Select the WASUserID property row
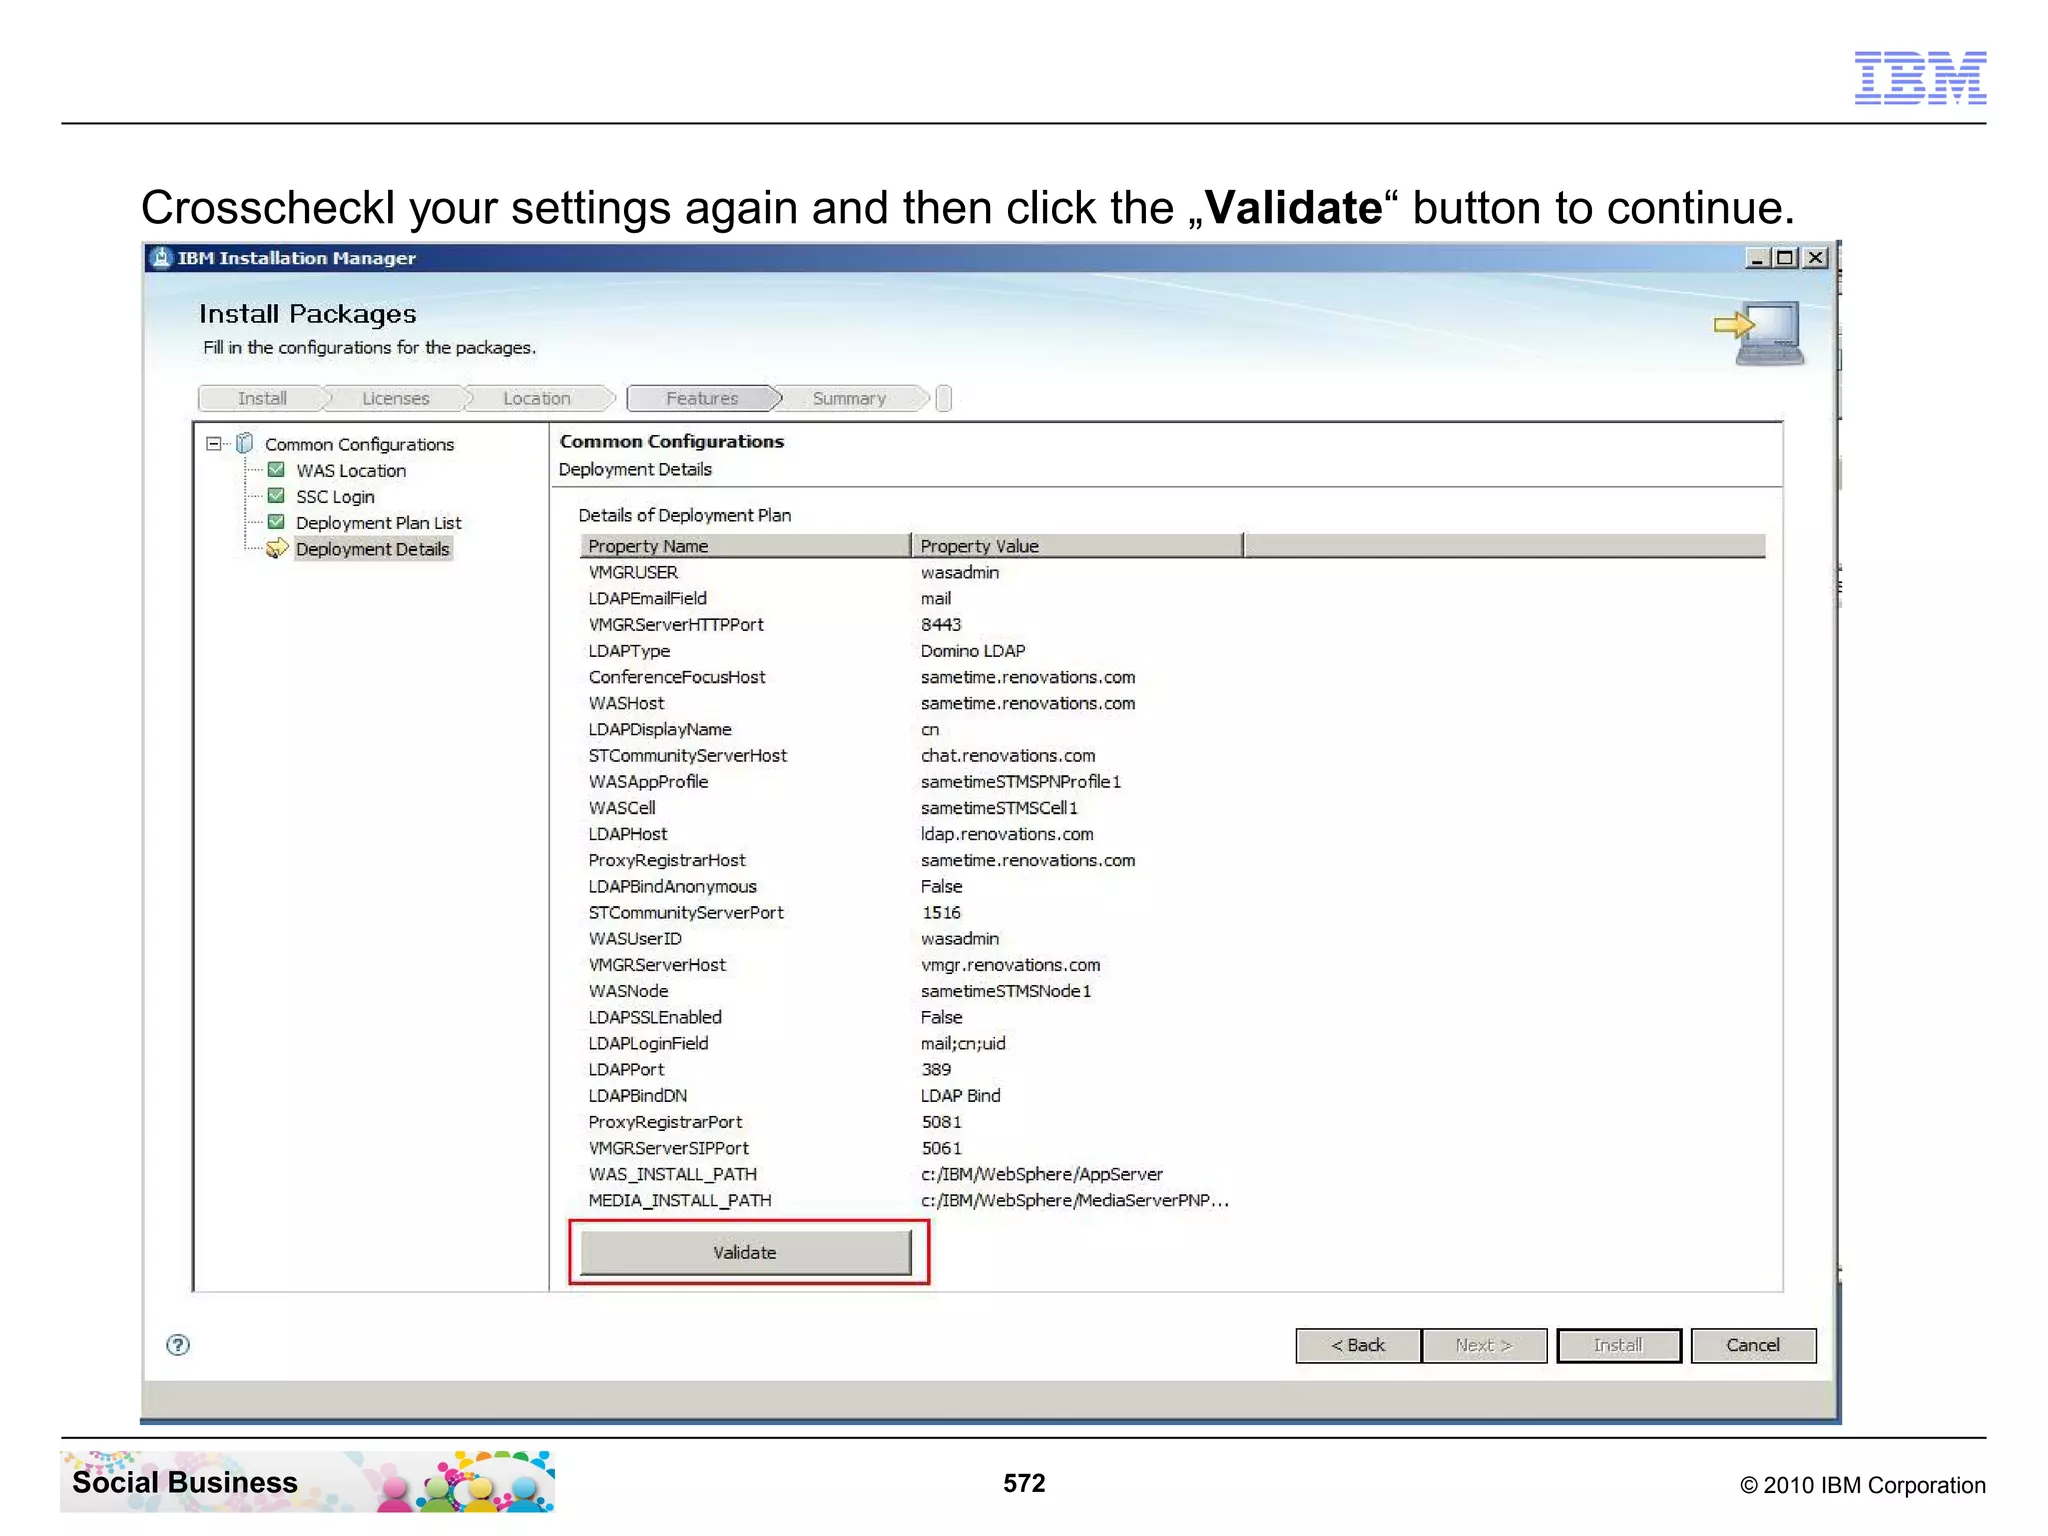2048x1536 pixels. 1172,938
